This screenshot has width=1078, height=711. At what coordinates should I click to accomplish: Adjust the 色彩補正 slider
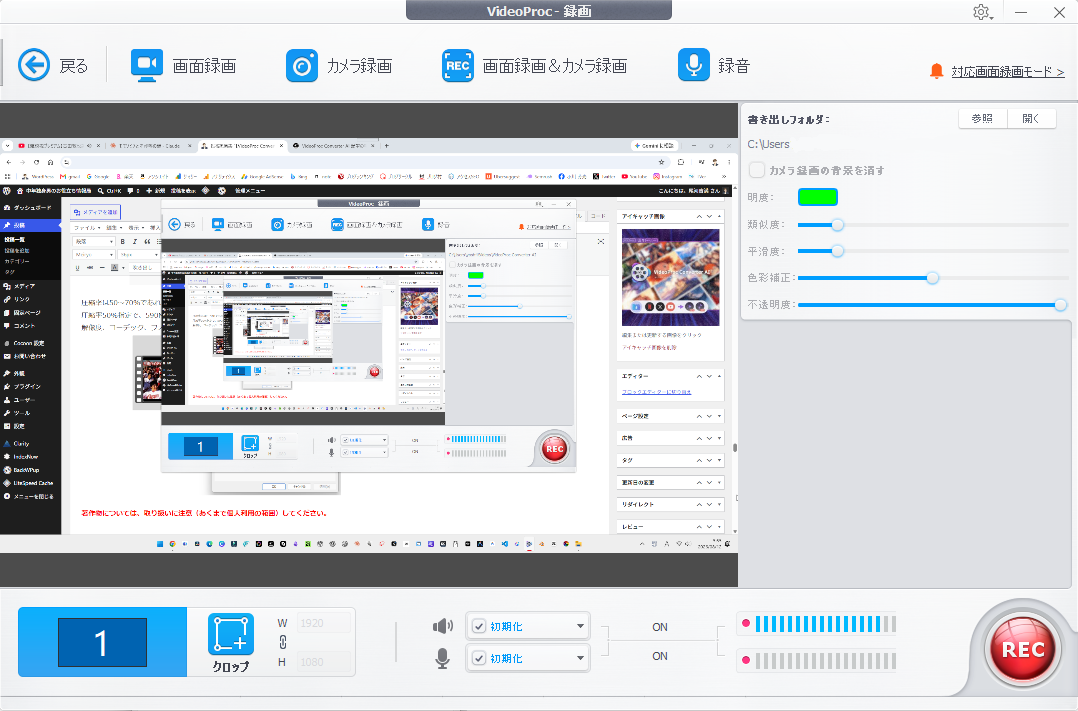932,278
